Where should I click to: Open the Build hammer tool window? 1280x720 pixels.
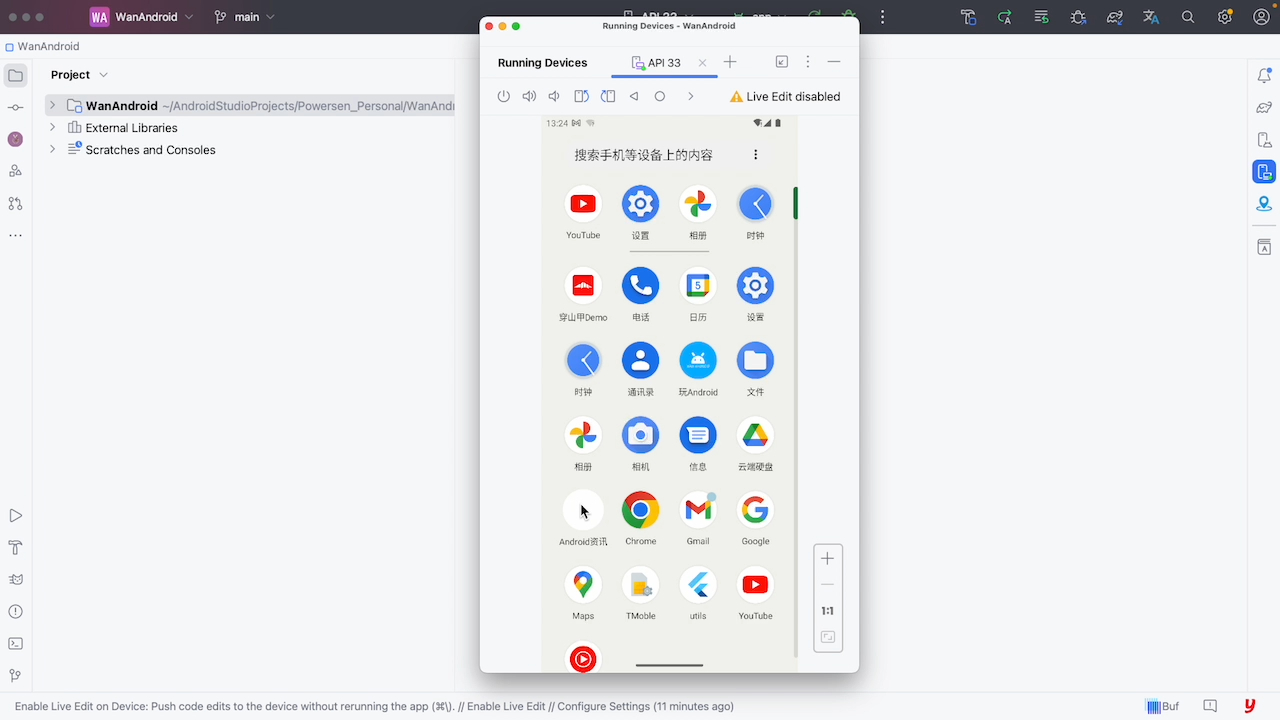point(15,548)
